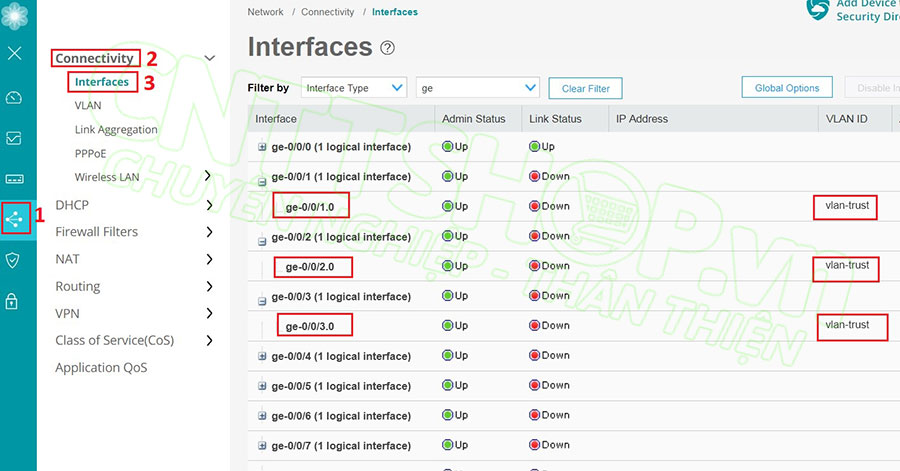
Task: Select the ge-0/0/2.0 logical interface row
Action: (x=317, y=267)
